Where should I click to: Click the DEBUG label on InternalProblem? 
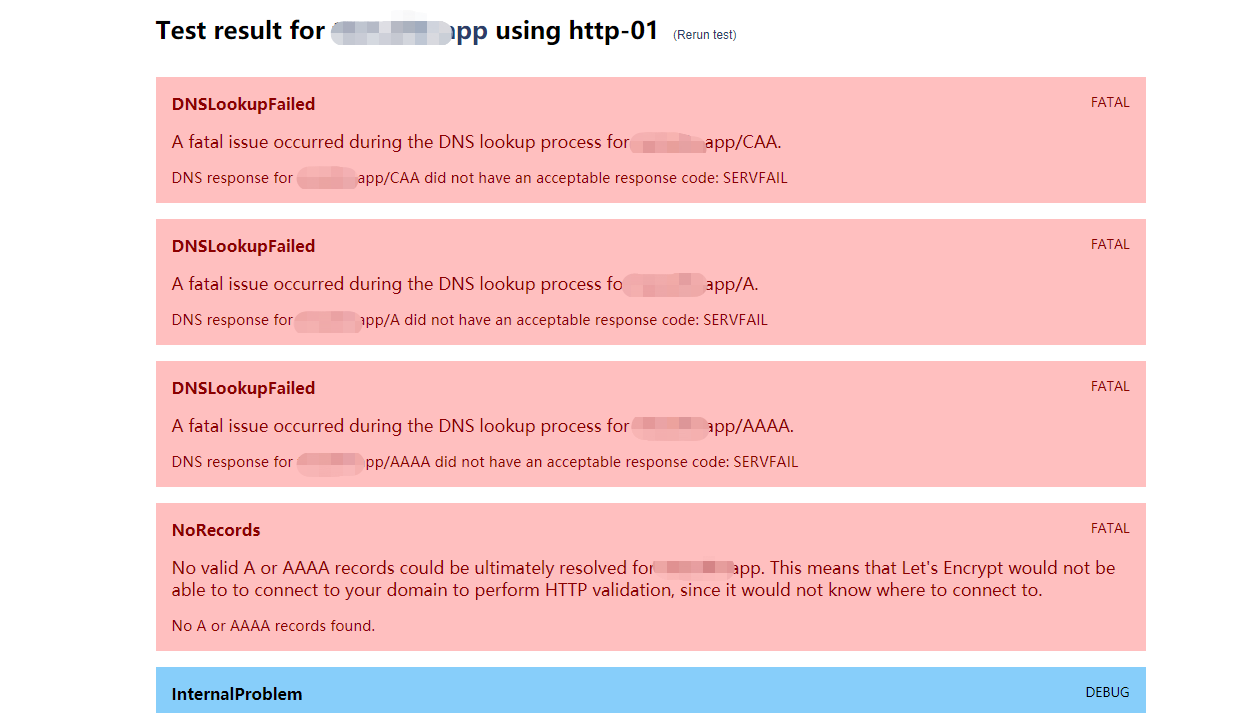(1107, 692)
